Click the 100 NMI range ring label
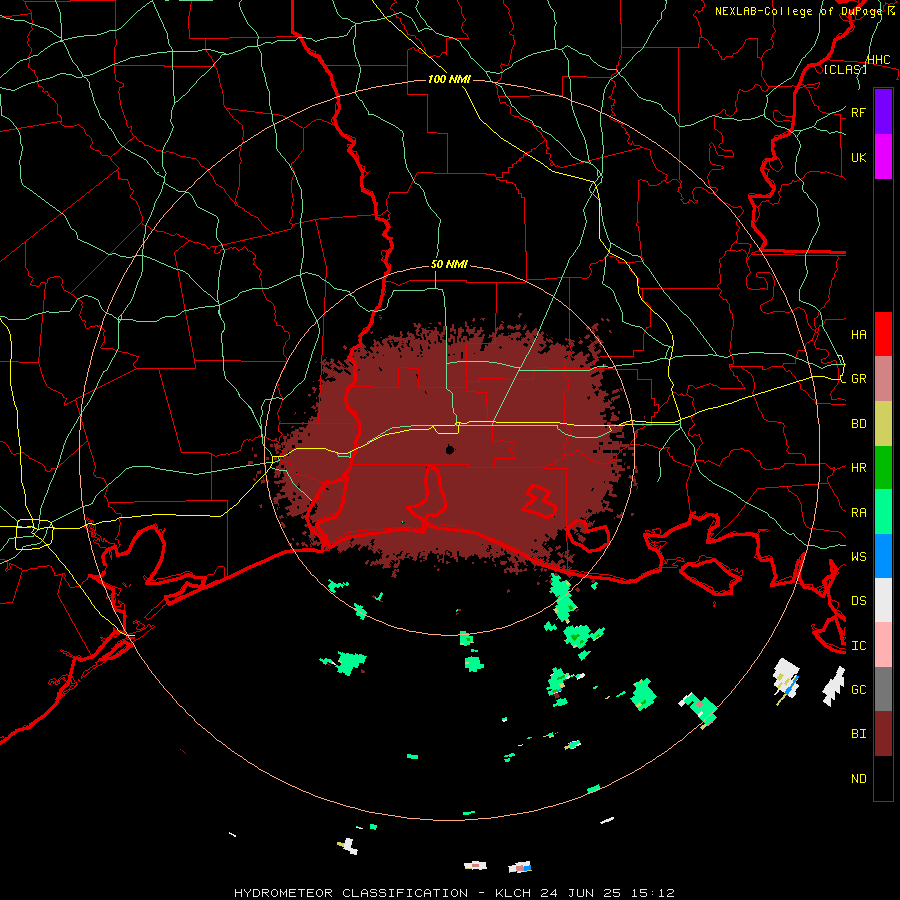The width and height of the screenshot is (900, 900). [x=449, y=79]
